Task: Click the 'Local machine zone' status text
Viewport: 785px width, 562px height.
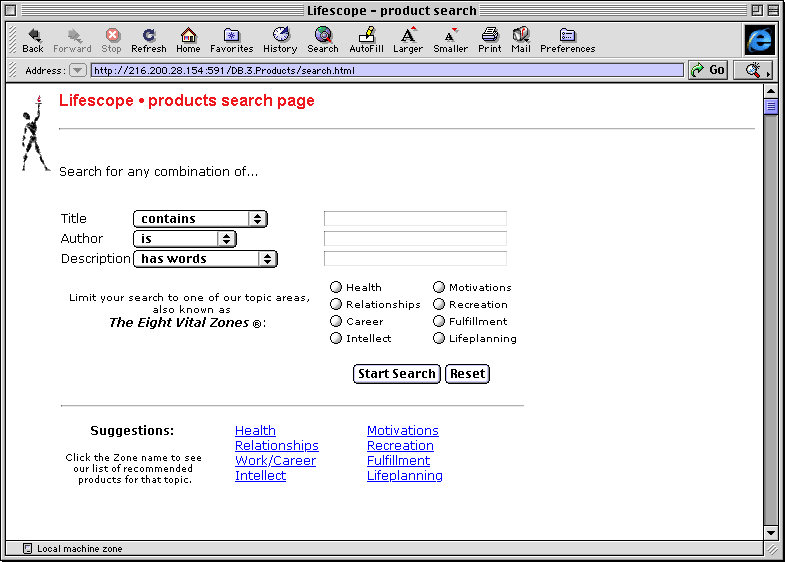Action: click(x=80, y=548)
